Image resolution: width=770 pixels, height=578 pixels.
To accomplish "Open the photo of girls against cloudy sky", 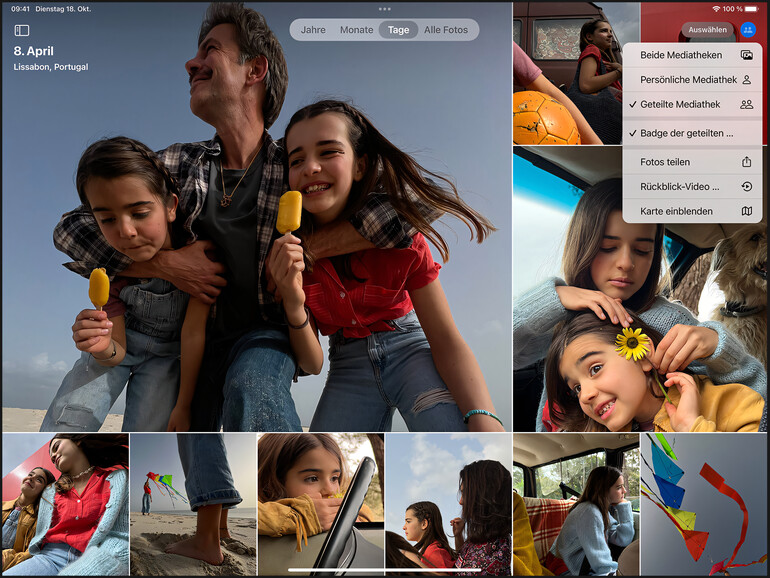I will pos(448,504).
